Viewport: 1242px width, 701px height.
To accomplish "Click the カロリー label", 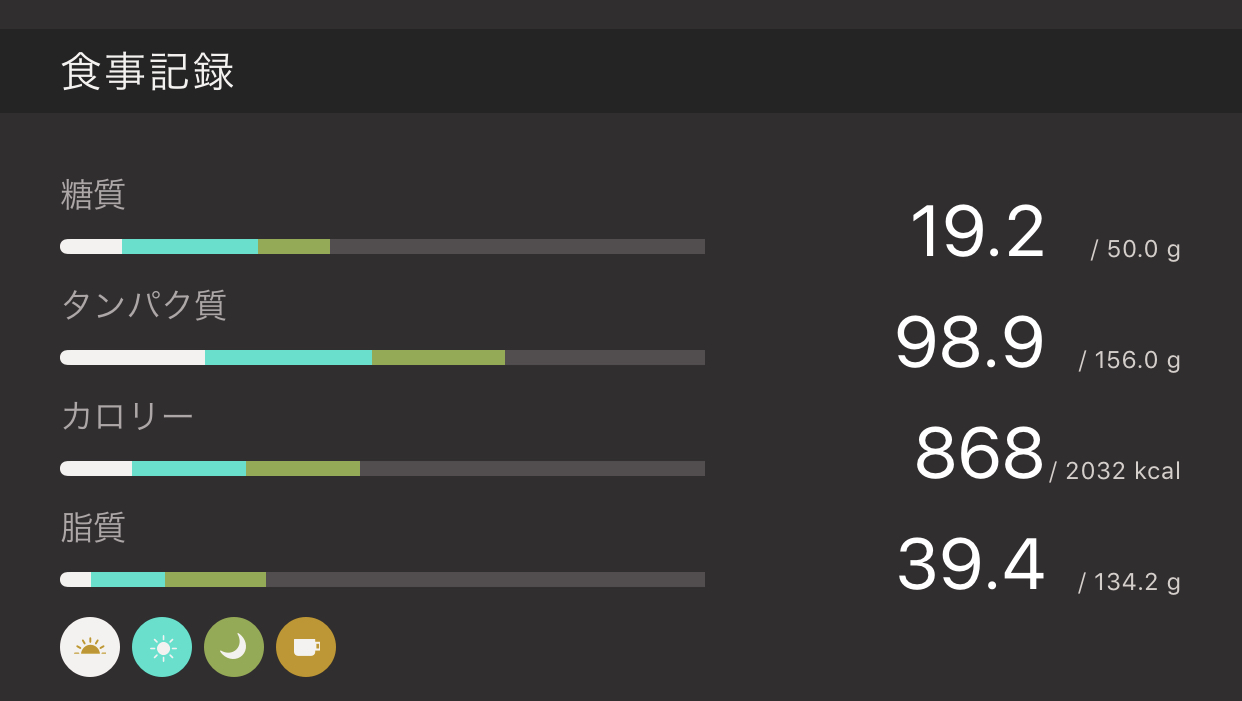I will (127, 416).
